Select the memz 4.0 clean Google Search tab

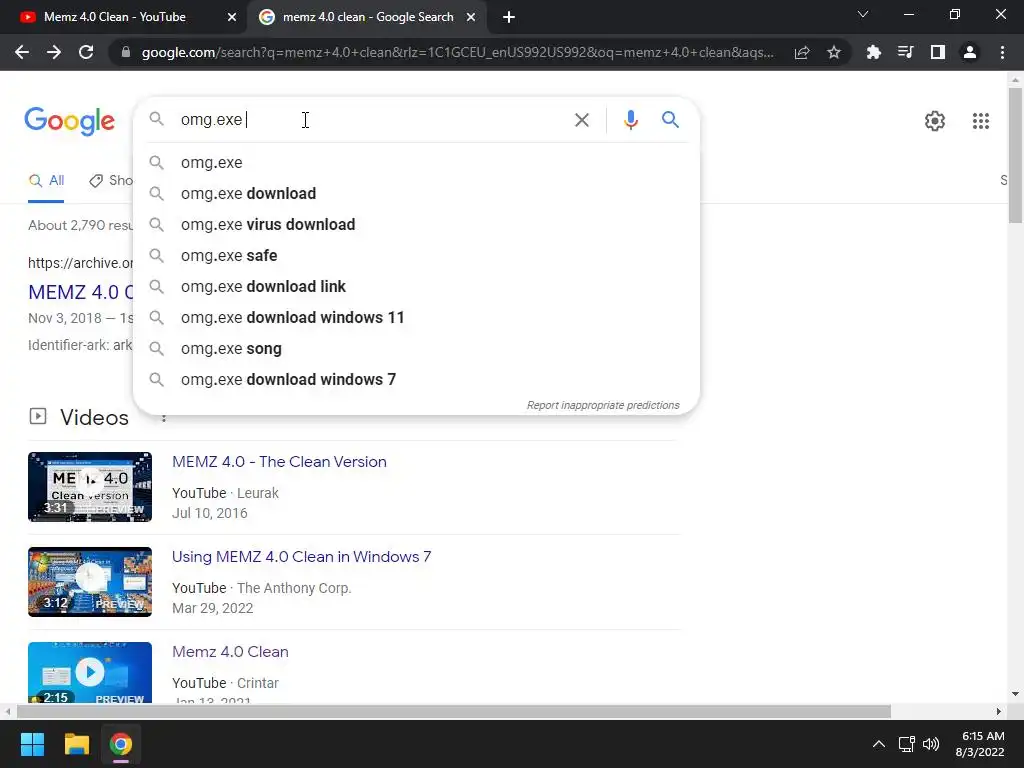tap(367, 17)
